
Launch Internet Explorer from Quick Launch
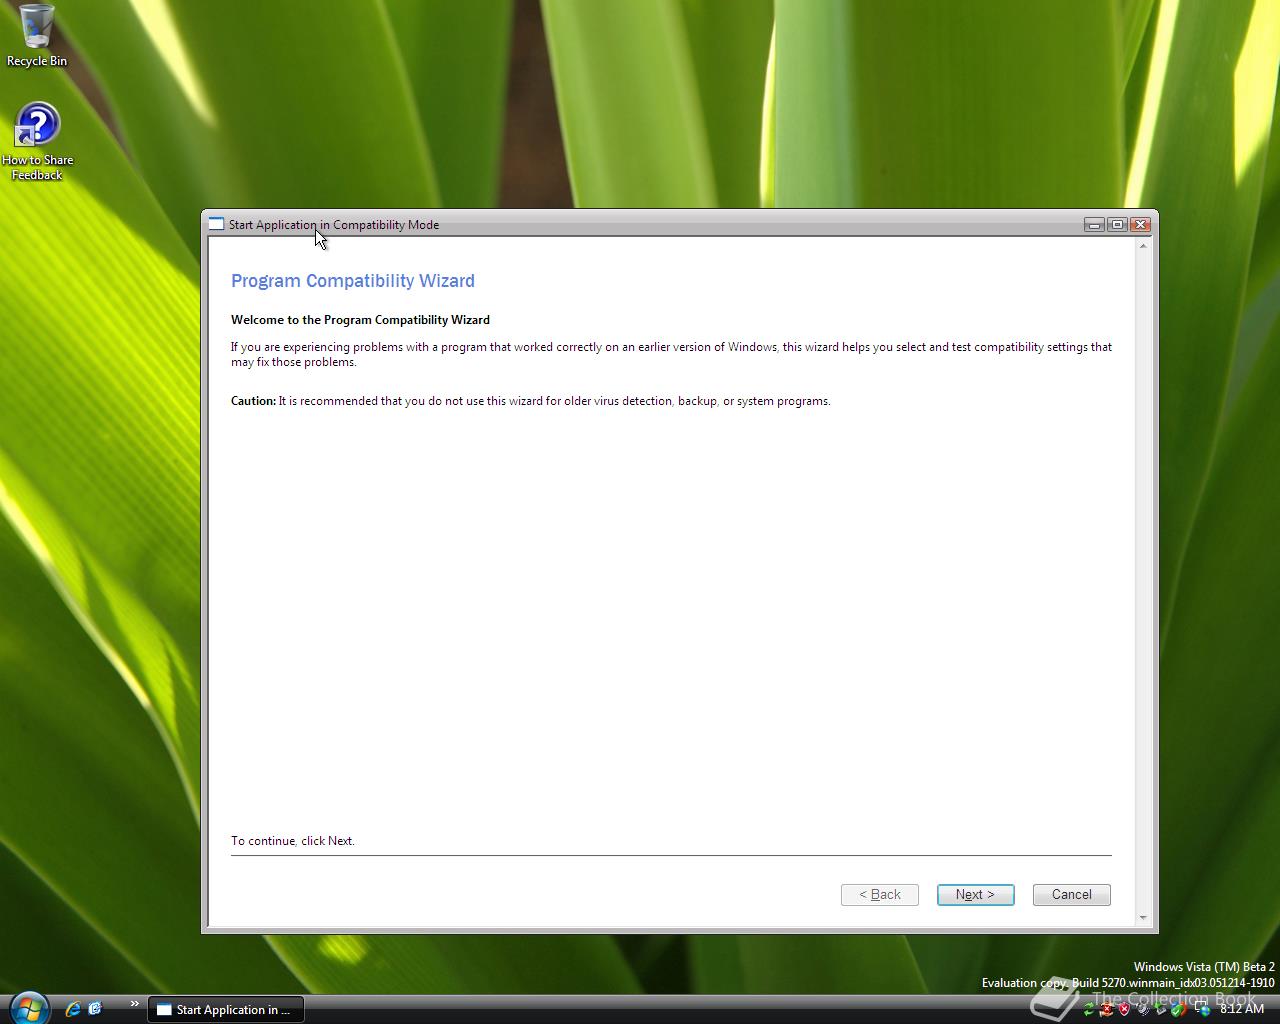[x=72, y=1009]
